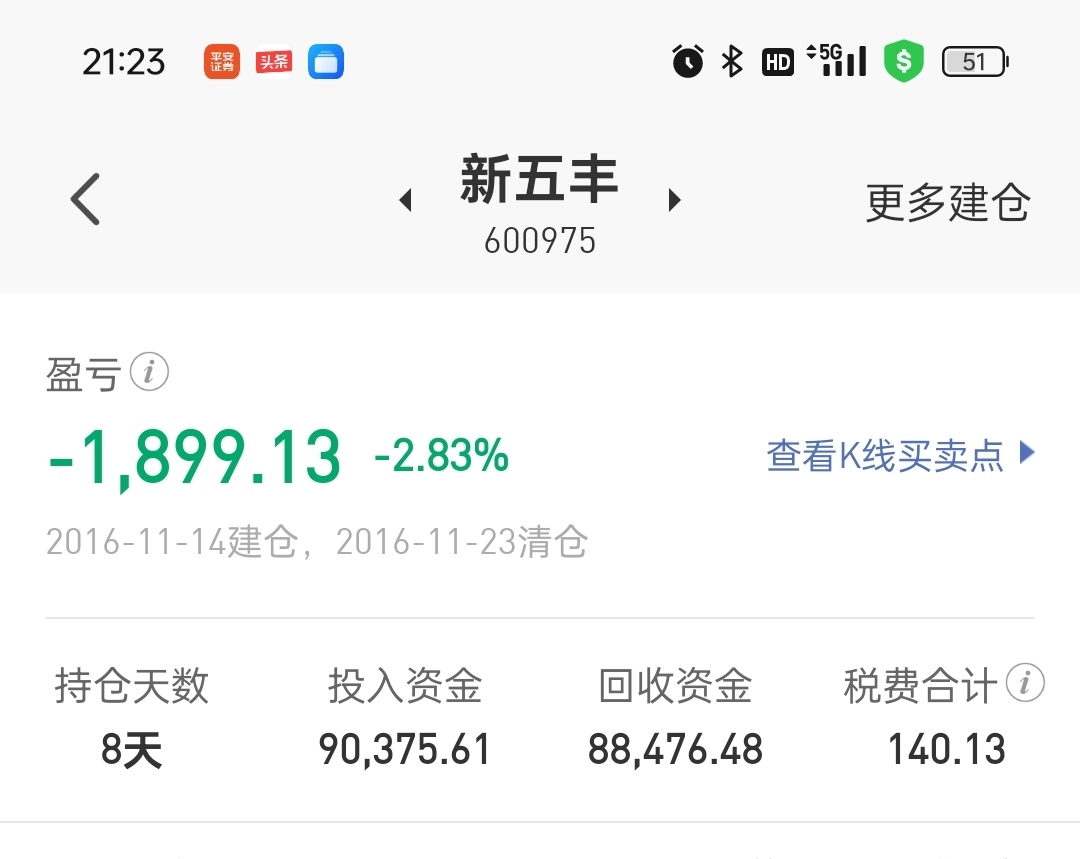Tap the invested amount 90,375.61
The height and width of the screenshot is (859, 1080).
coord(404,749)
